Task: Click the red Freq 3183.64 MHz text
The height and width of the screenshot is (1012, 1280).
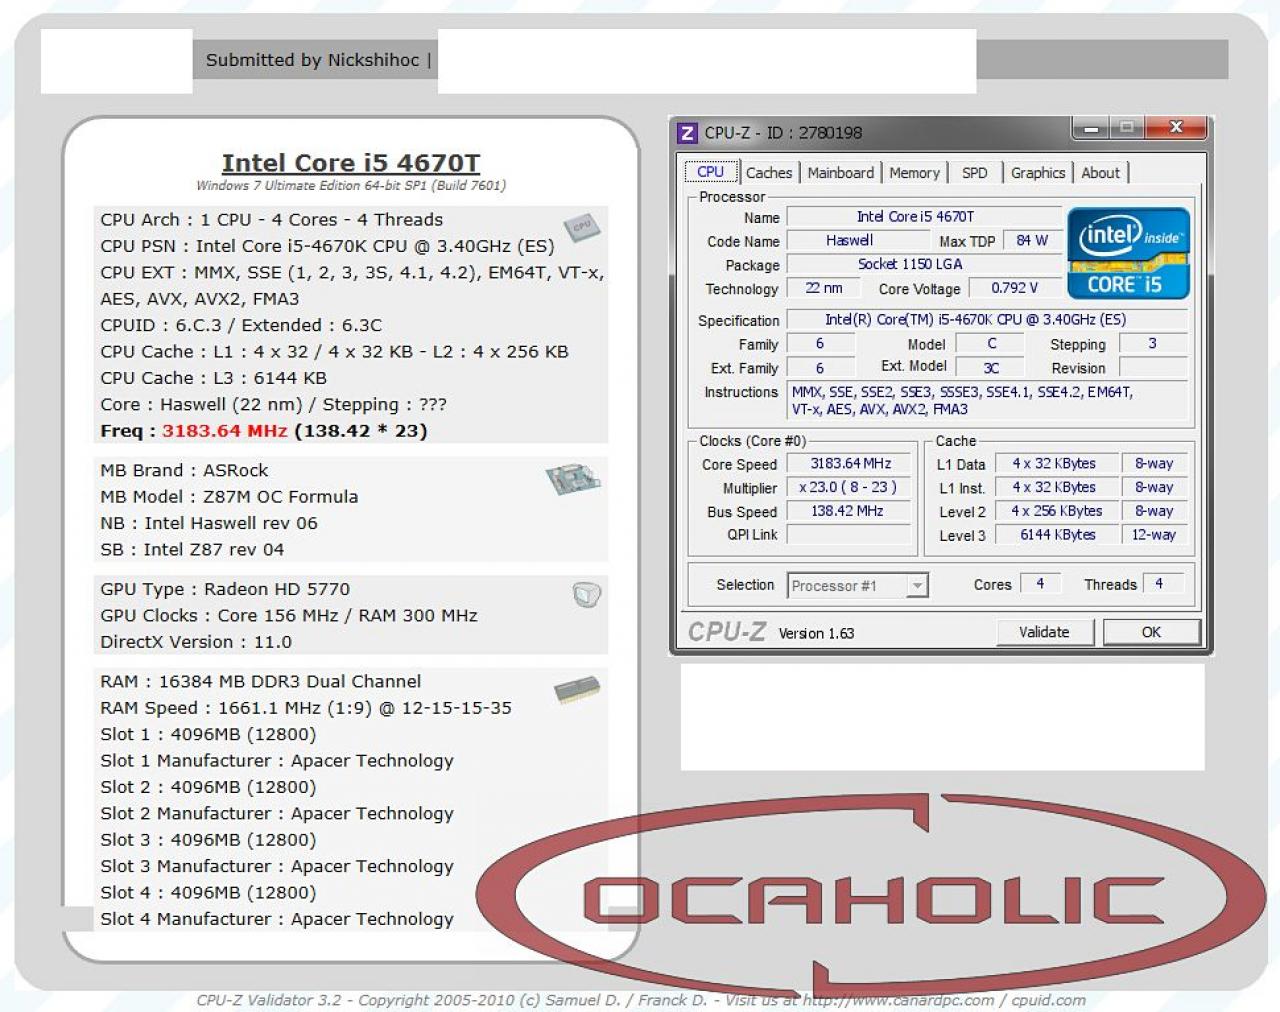Action: point(225,431)
